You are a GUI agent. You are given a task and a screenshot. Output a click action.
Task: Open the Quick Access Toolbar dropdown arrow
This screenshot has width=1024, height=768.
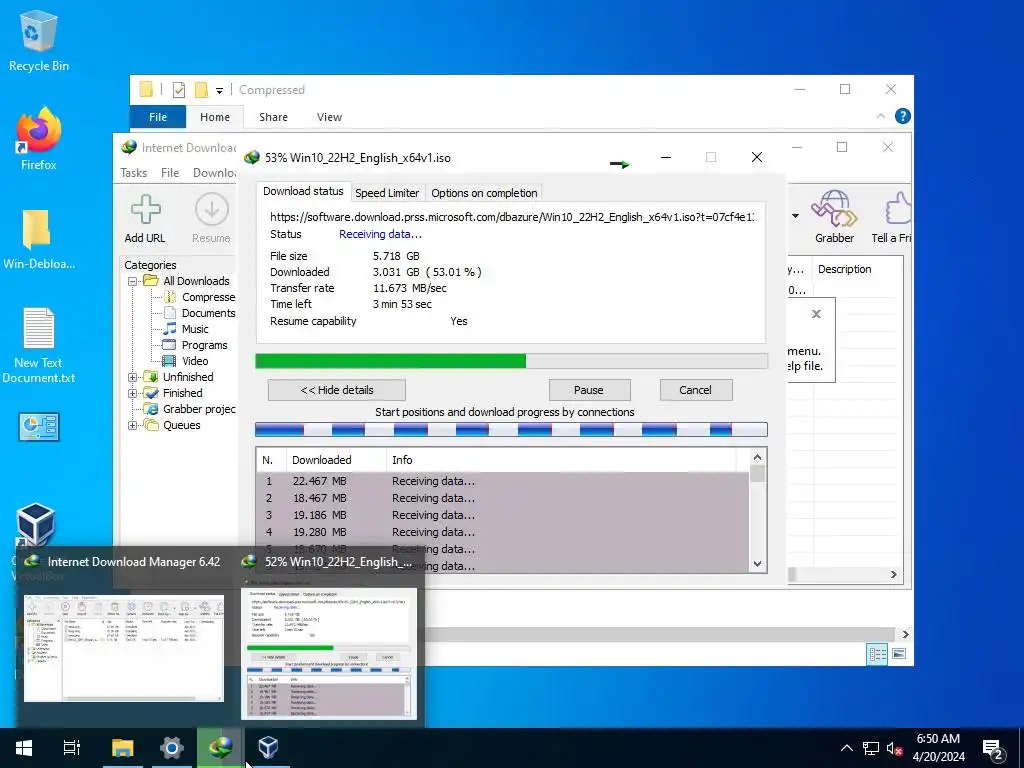coord(219,91)
